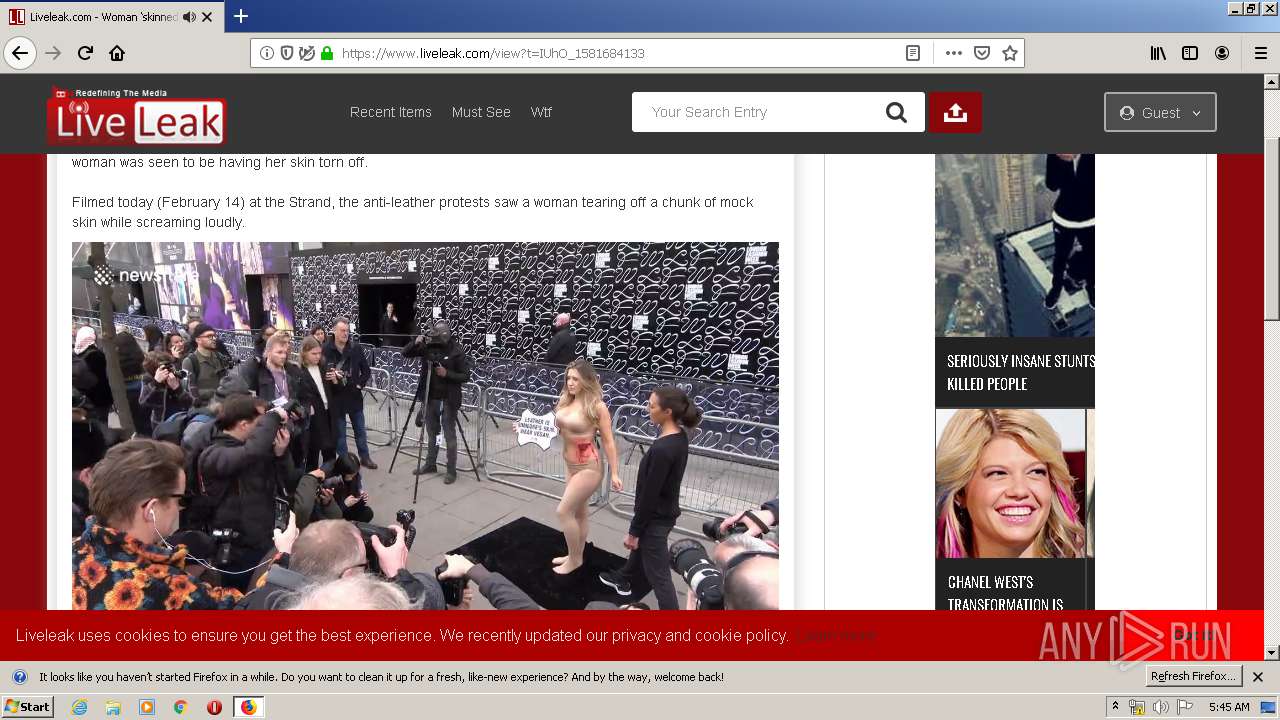
Task: Go to Firefox home page icon
Action: coord(117,53)
